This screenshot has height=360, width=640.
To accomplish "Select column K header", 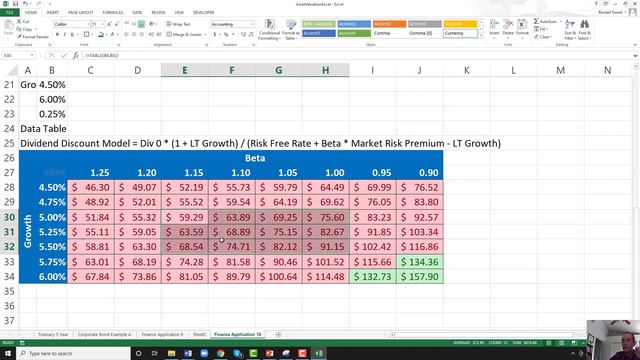I will (467, 70).
